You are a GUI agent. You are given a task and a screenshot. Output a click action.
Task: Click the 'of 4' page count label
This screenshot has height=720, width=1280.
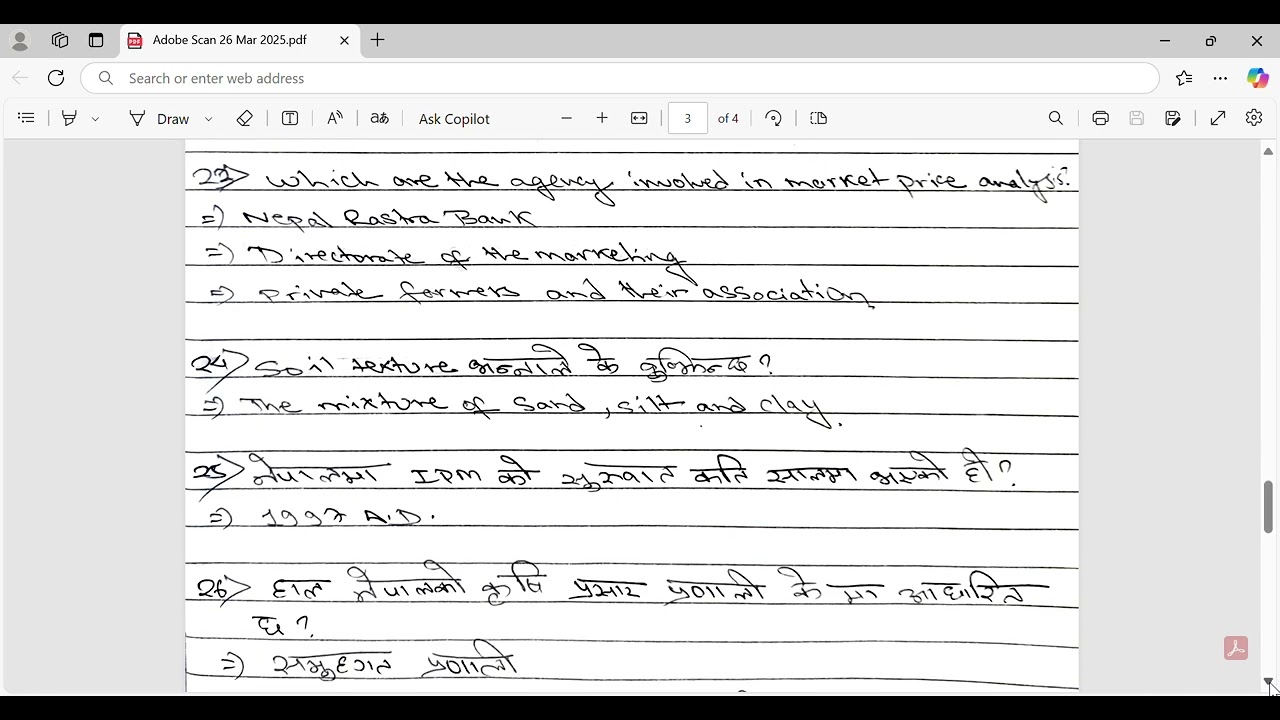click(x=728, y=118)
